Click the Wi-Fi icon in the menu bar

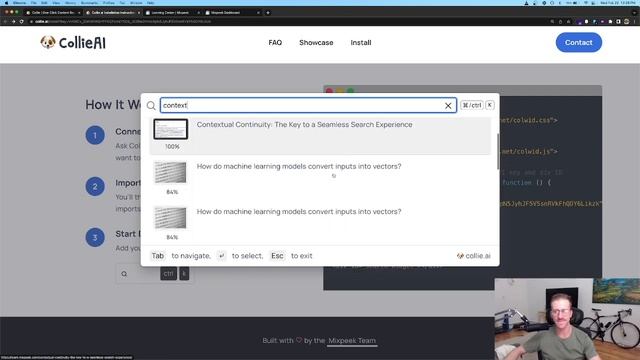[x=586, y=3]
